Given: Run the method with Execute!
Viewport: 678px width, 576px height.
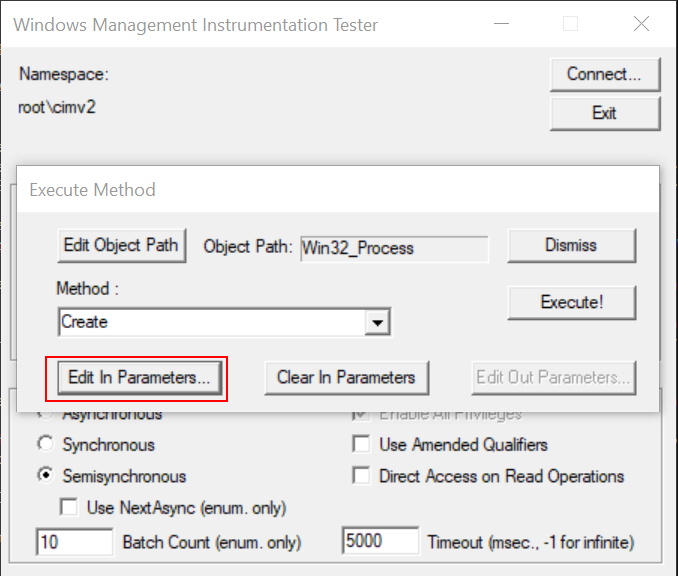Looking at the screenshot, I should point(571,301).
